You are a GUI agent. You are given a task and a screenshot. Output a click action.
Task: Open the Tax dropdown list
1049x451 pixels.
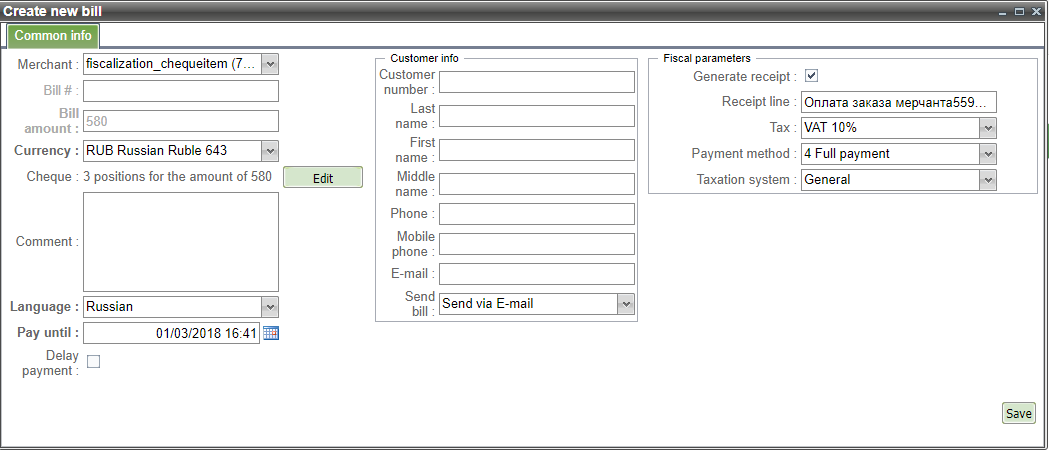click(x=988, y=128)
